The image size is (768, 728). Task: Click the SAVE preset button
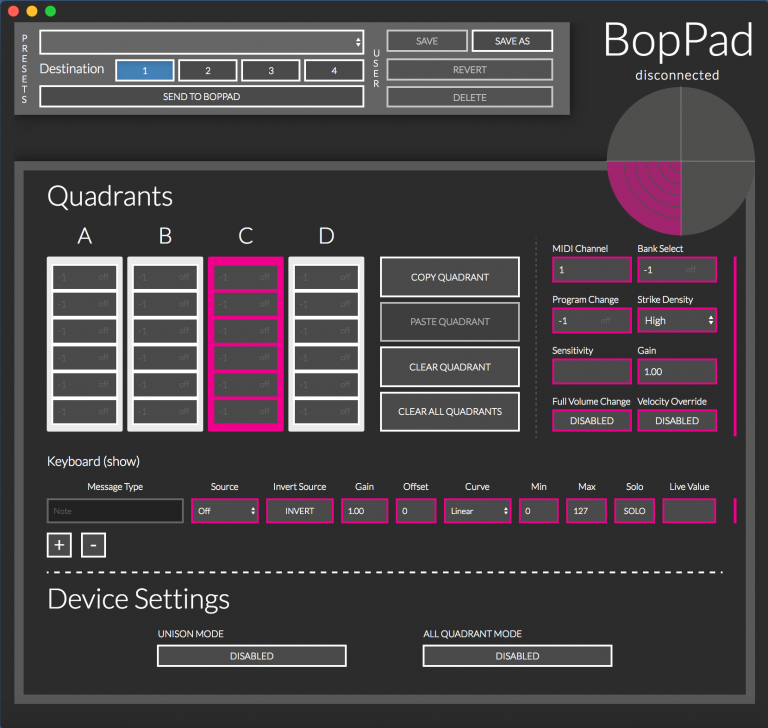(x=427, y=41)
